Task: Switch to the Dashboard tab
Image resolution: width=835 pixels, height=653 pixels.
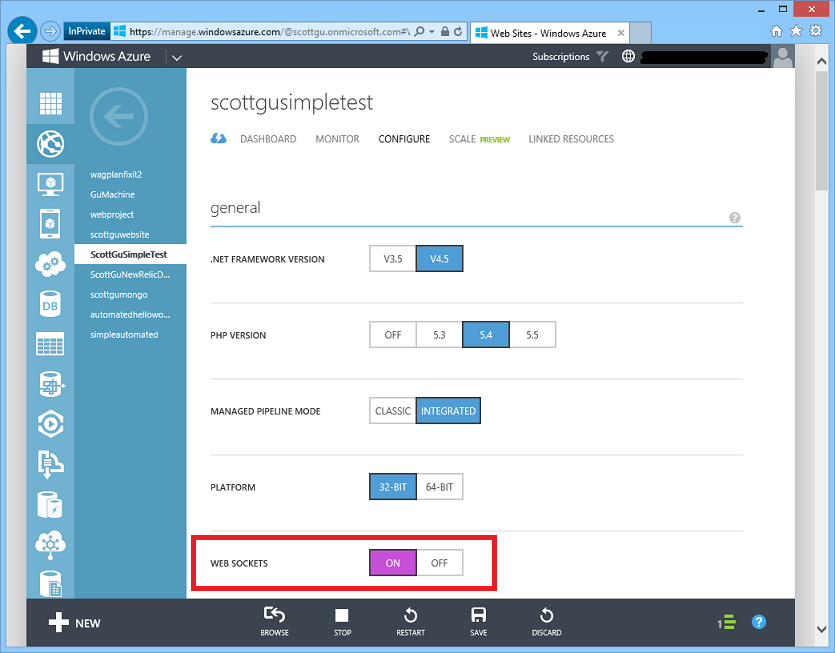Action: tap(268, 139)
